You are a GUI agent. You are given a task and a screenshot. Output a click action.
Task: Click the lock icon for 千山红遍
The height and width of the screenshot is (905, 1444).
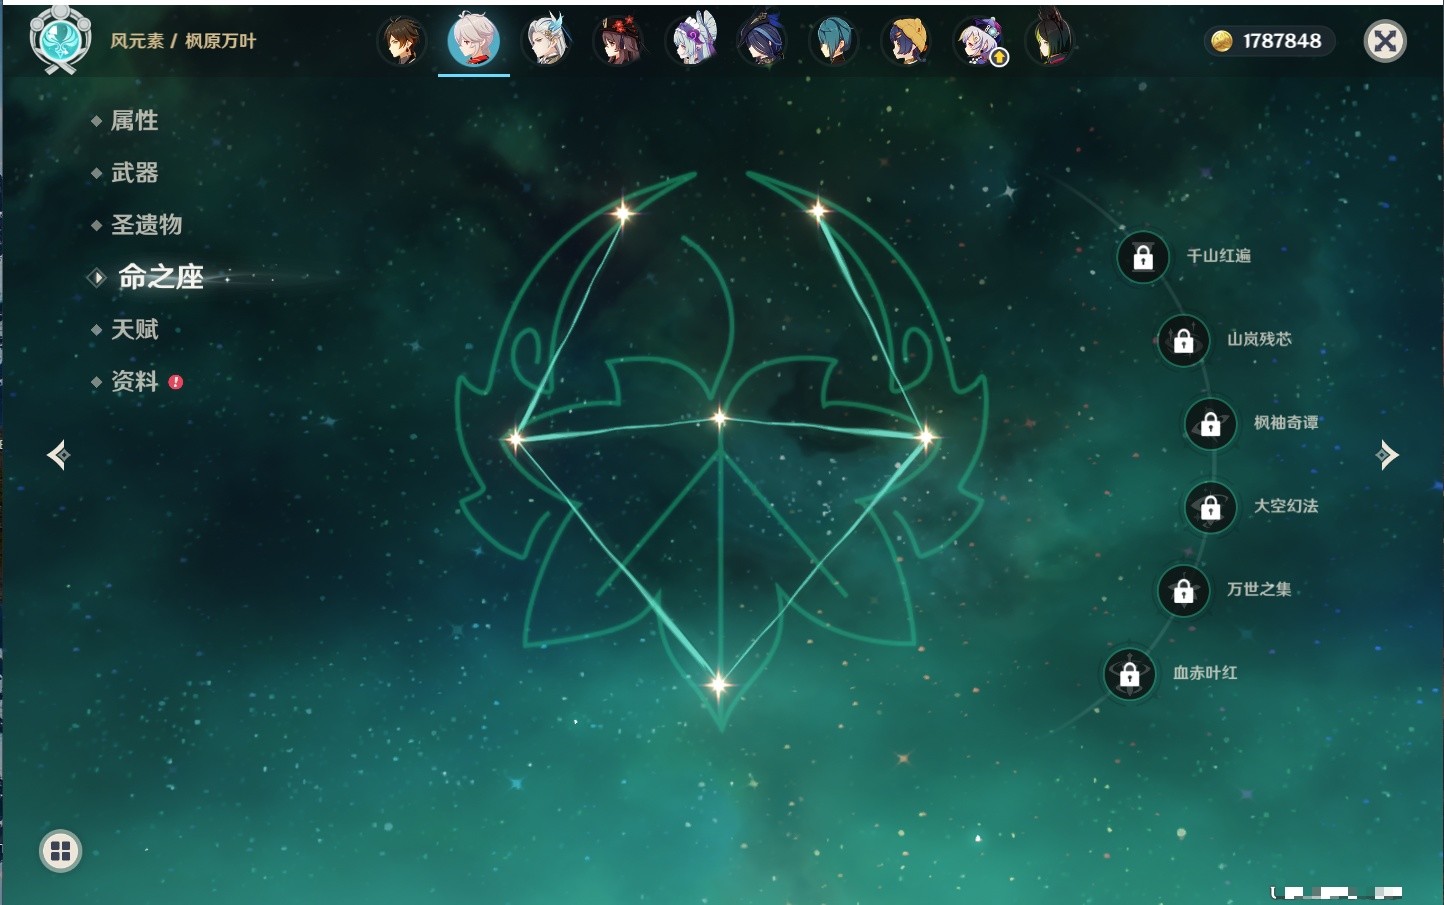tap(1143, 258)
